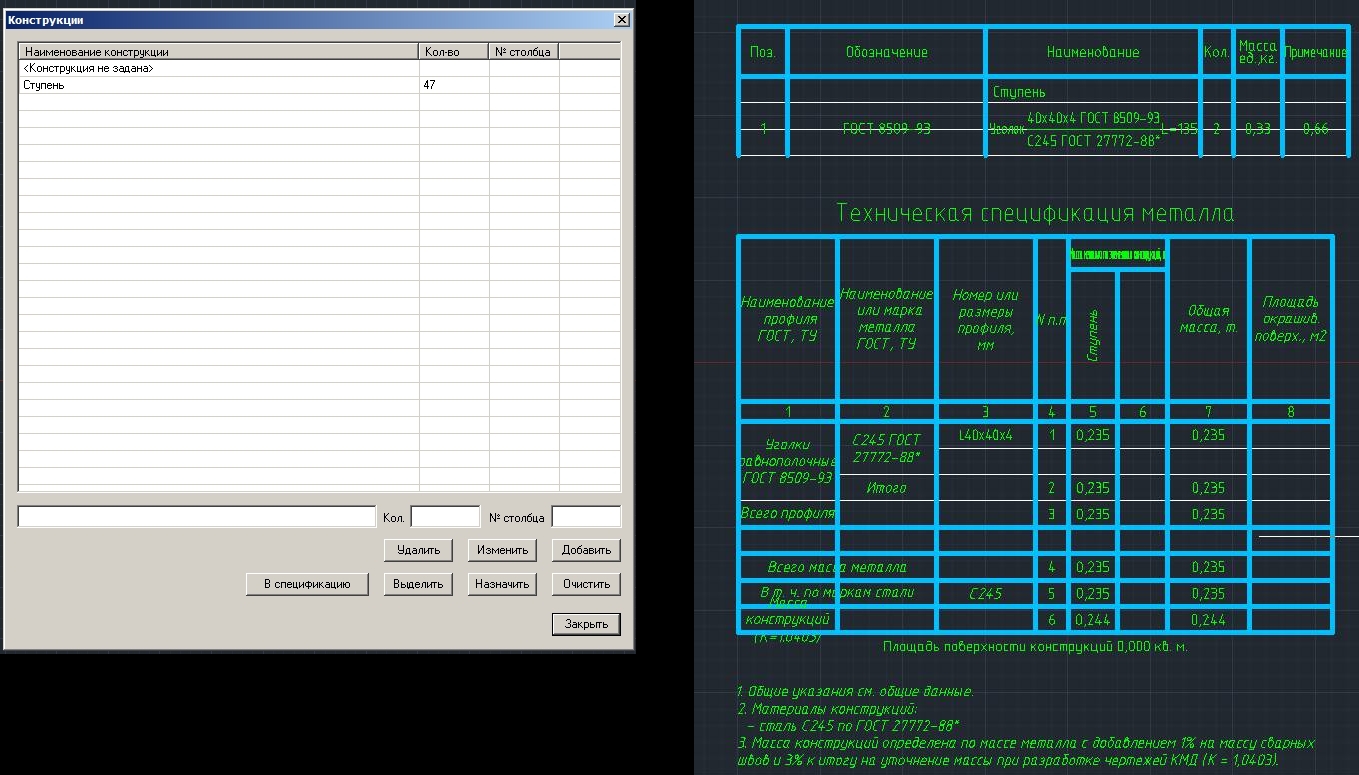Select Техническая спецификация металла title text
This screenshot has width=1359, height=775.
point(1035,214)
